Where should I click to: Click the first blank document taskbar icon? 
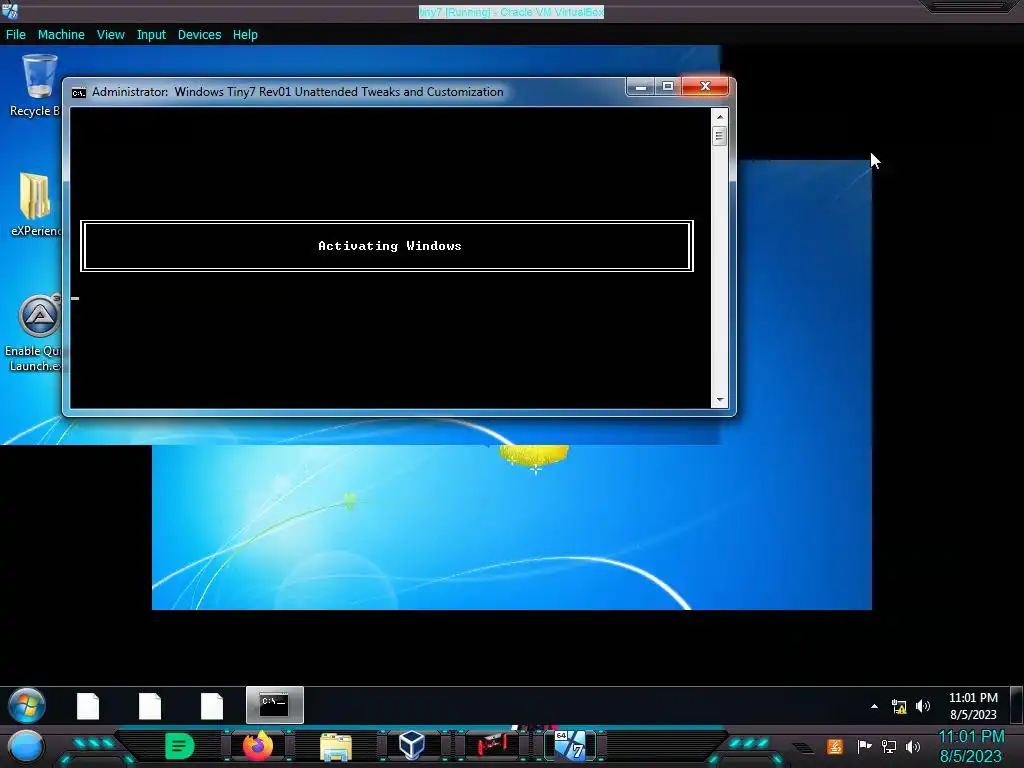[x=88, y=706]
